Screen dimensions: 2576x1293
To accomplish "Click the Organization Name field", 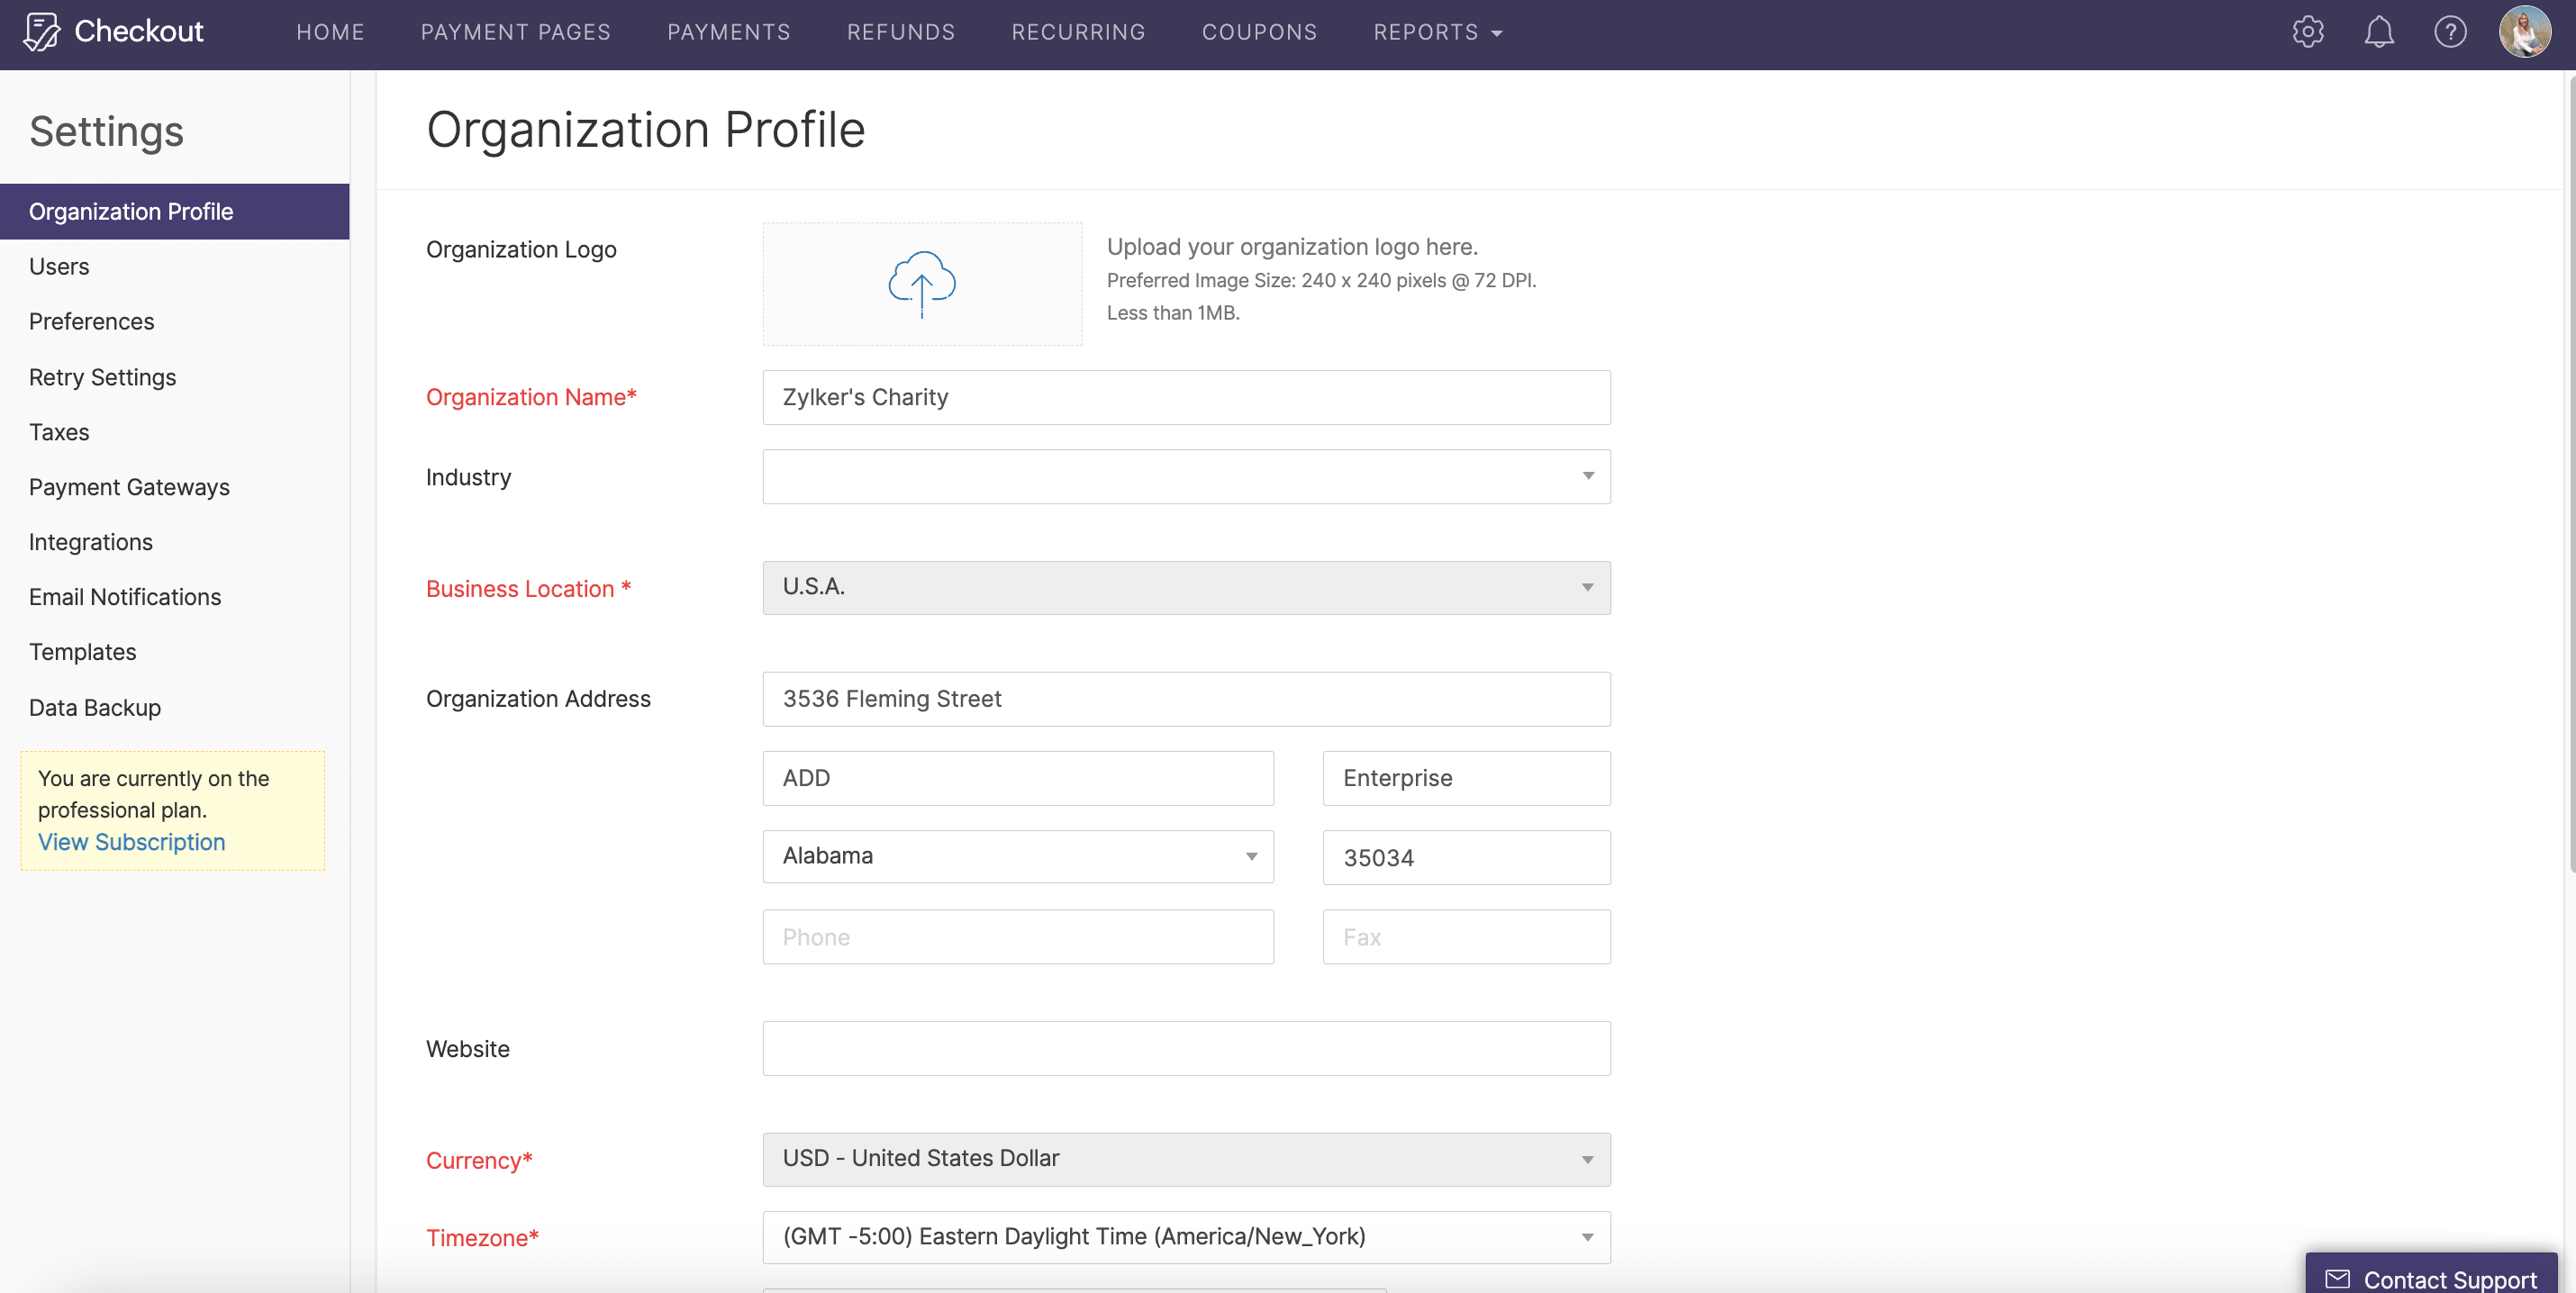I will 1186,397.
